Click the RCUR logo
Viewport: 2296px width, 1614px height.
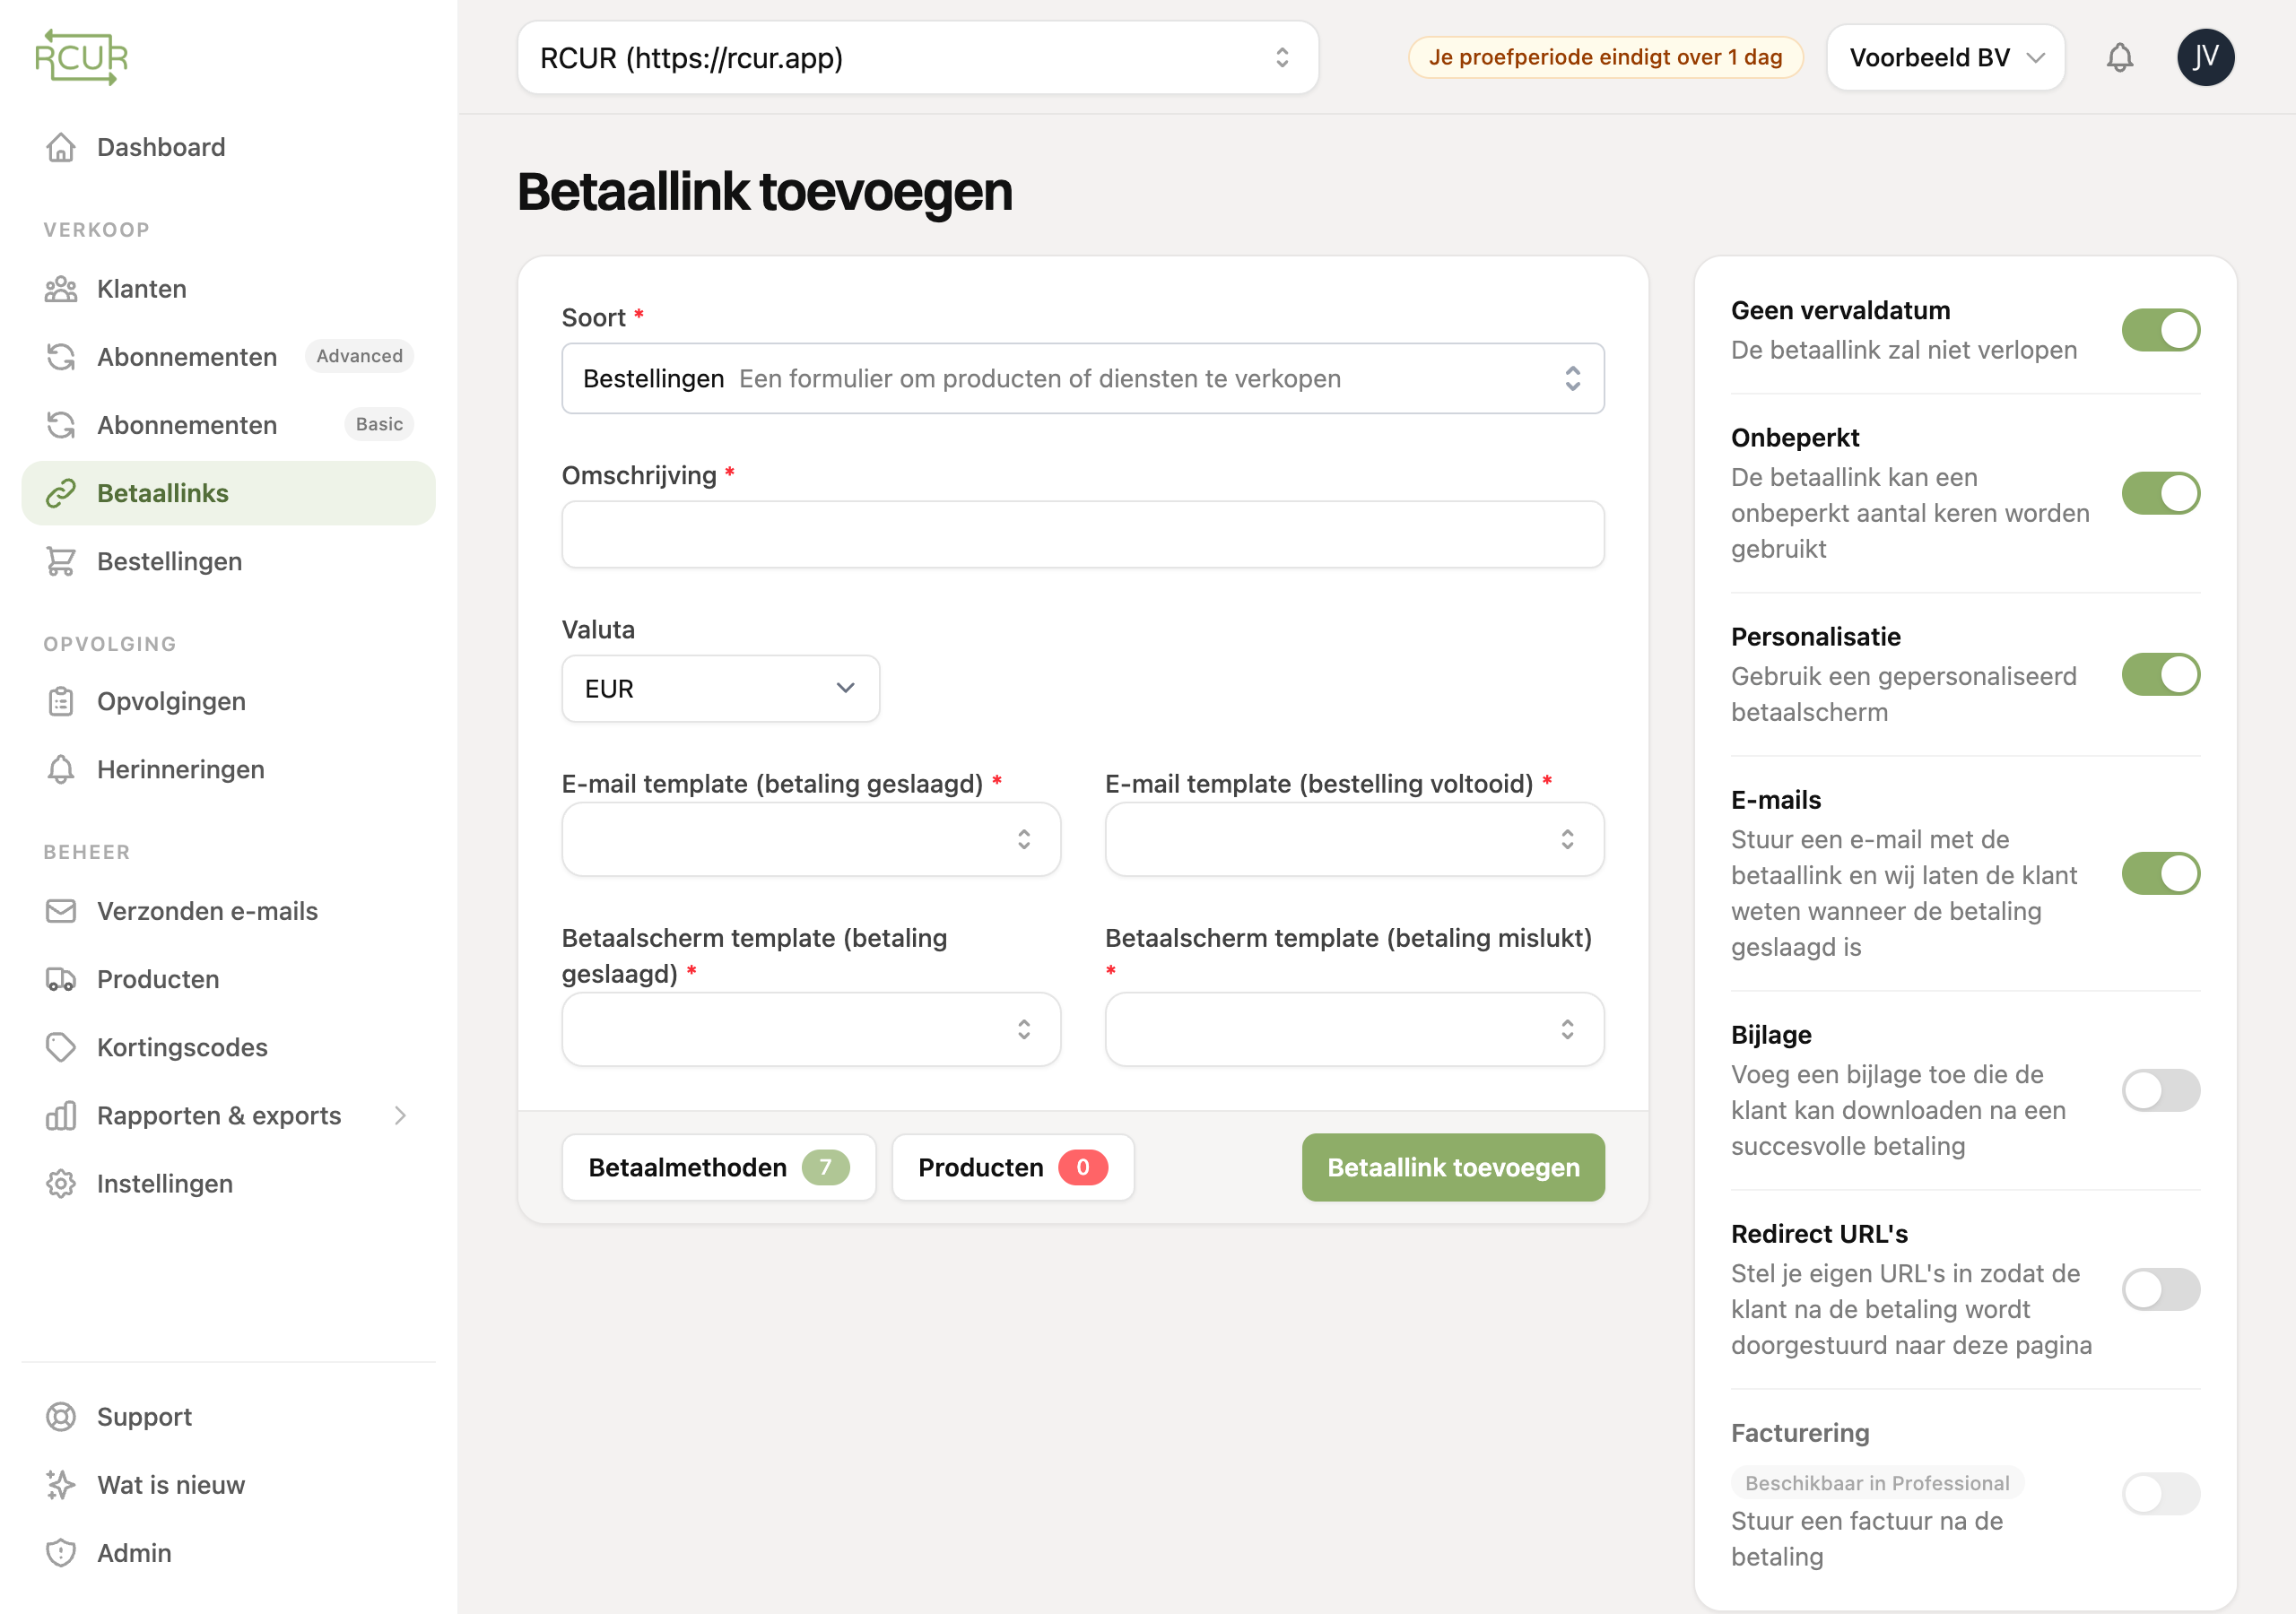pos(81,57)
